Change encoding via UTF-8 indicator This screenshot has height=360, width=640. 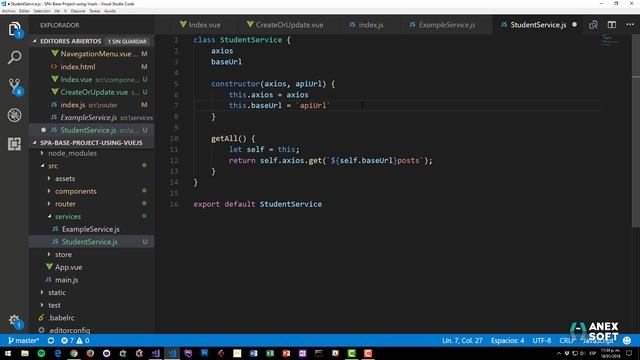point(541,340)
